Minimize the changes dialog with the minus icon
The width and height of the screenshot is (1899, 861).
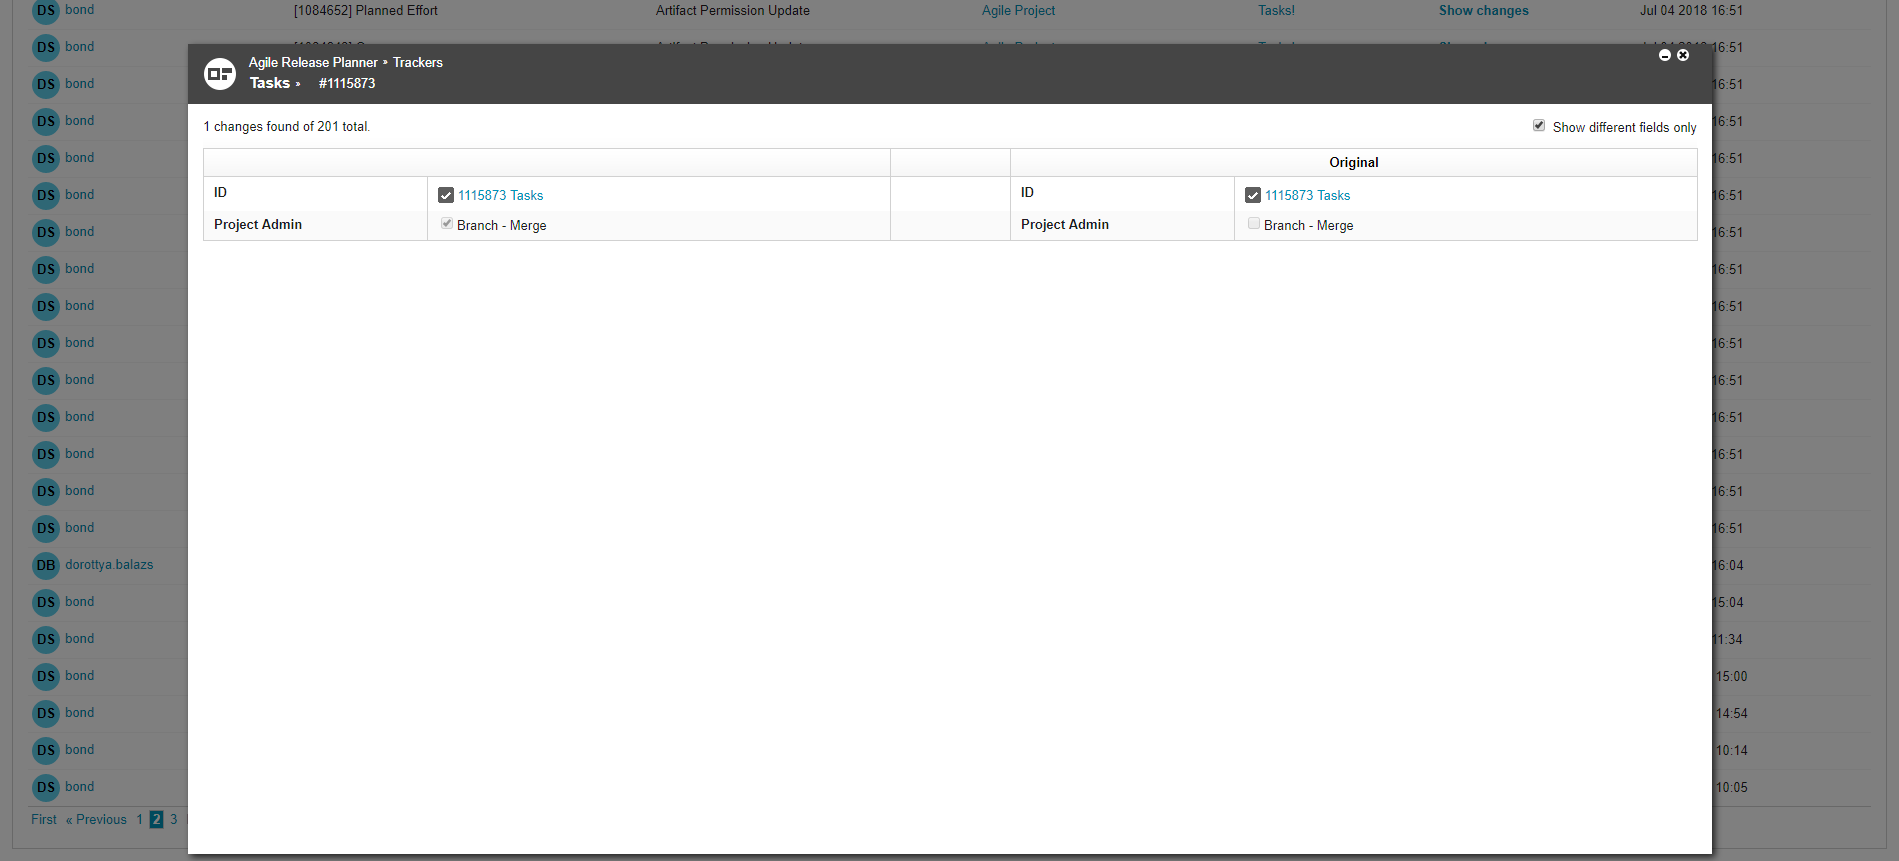point(1665,55)
